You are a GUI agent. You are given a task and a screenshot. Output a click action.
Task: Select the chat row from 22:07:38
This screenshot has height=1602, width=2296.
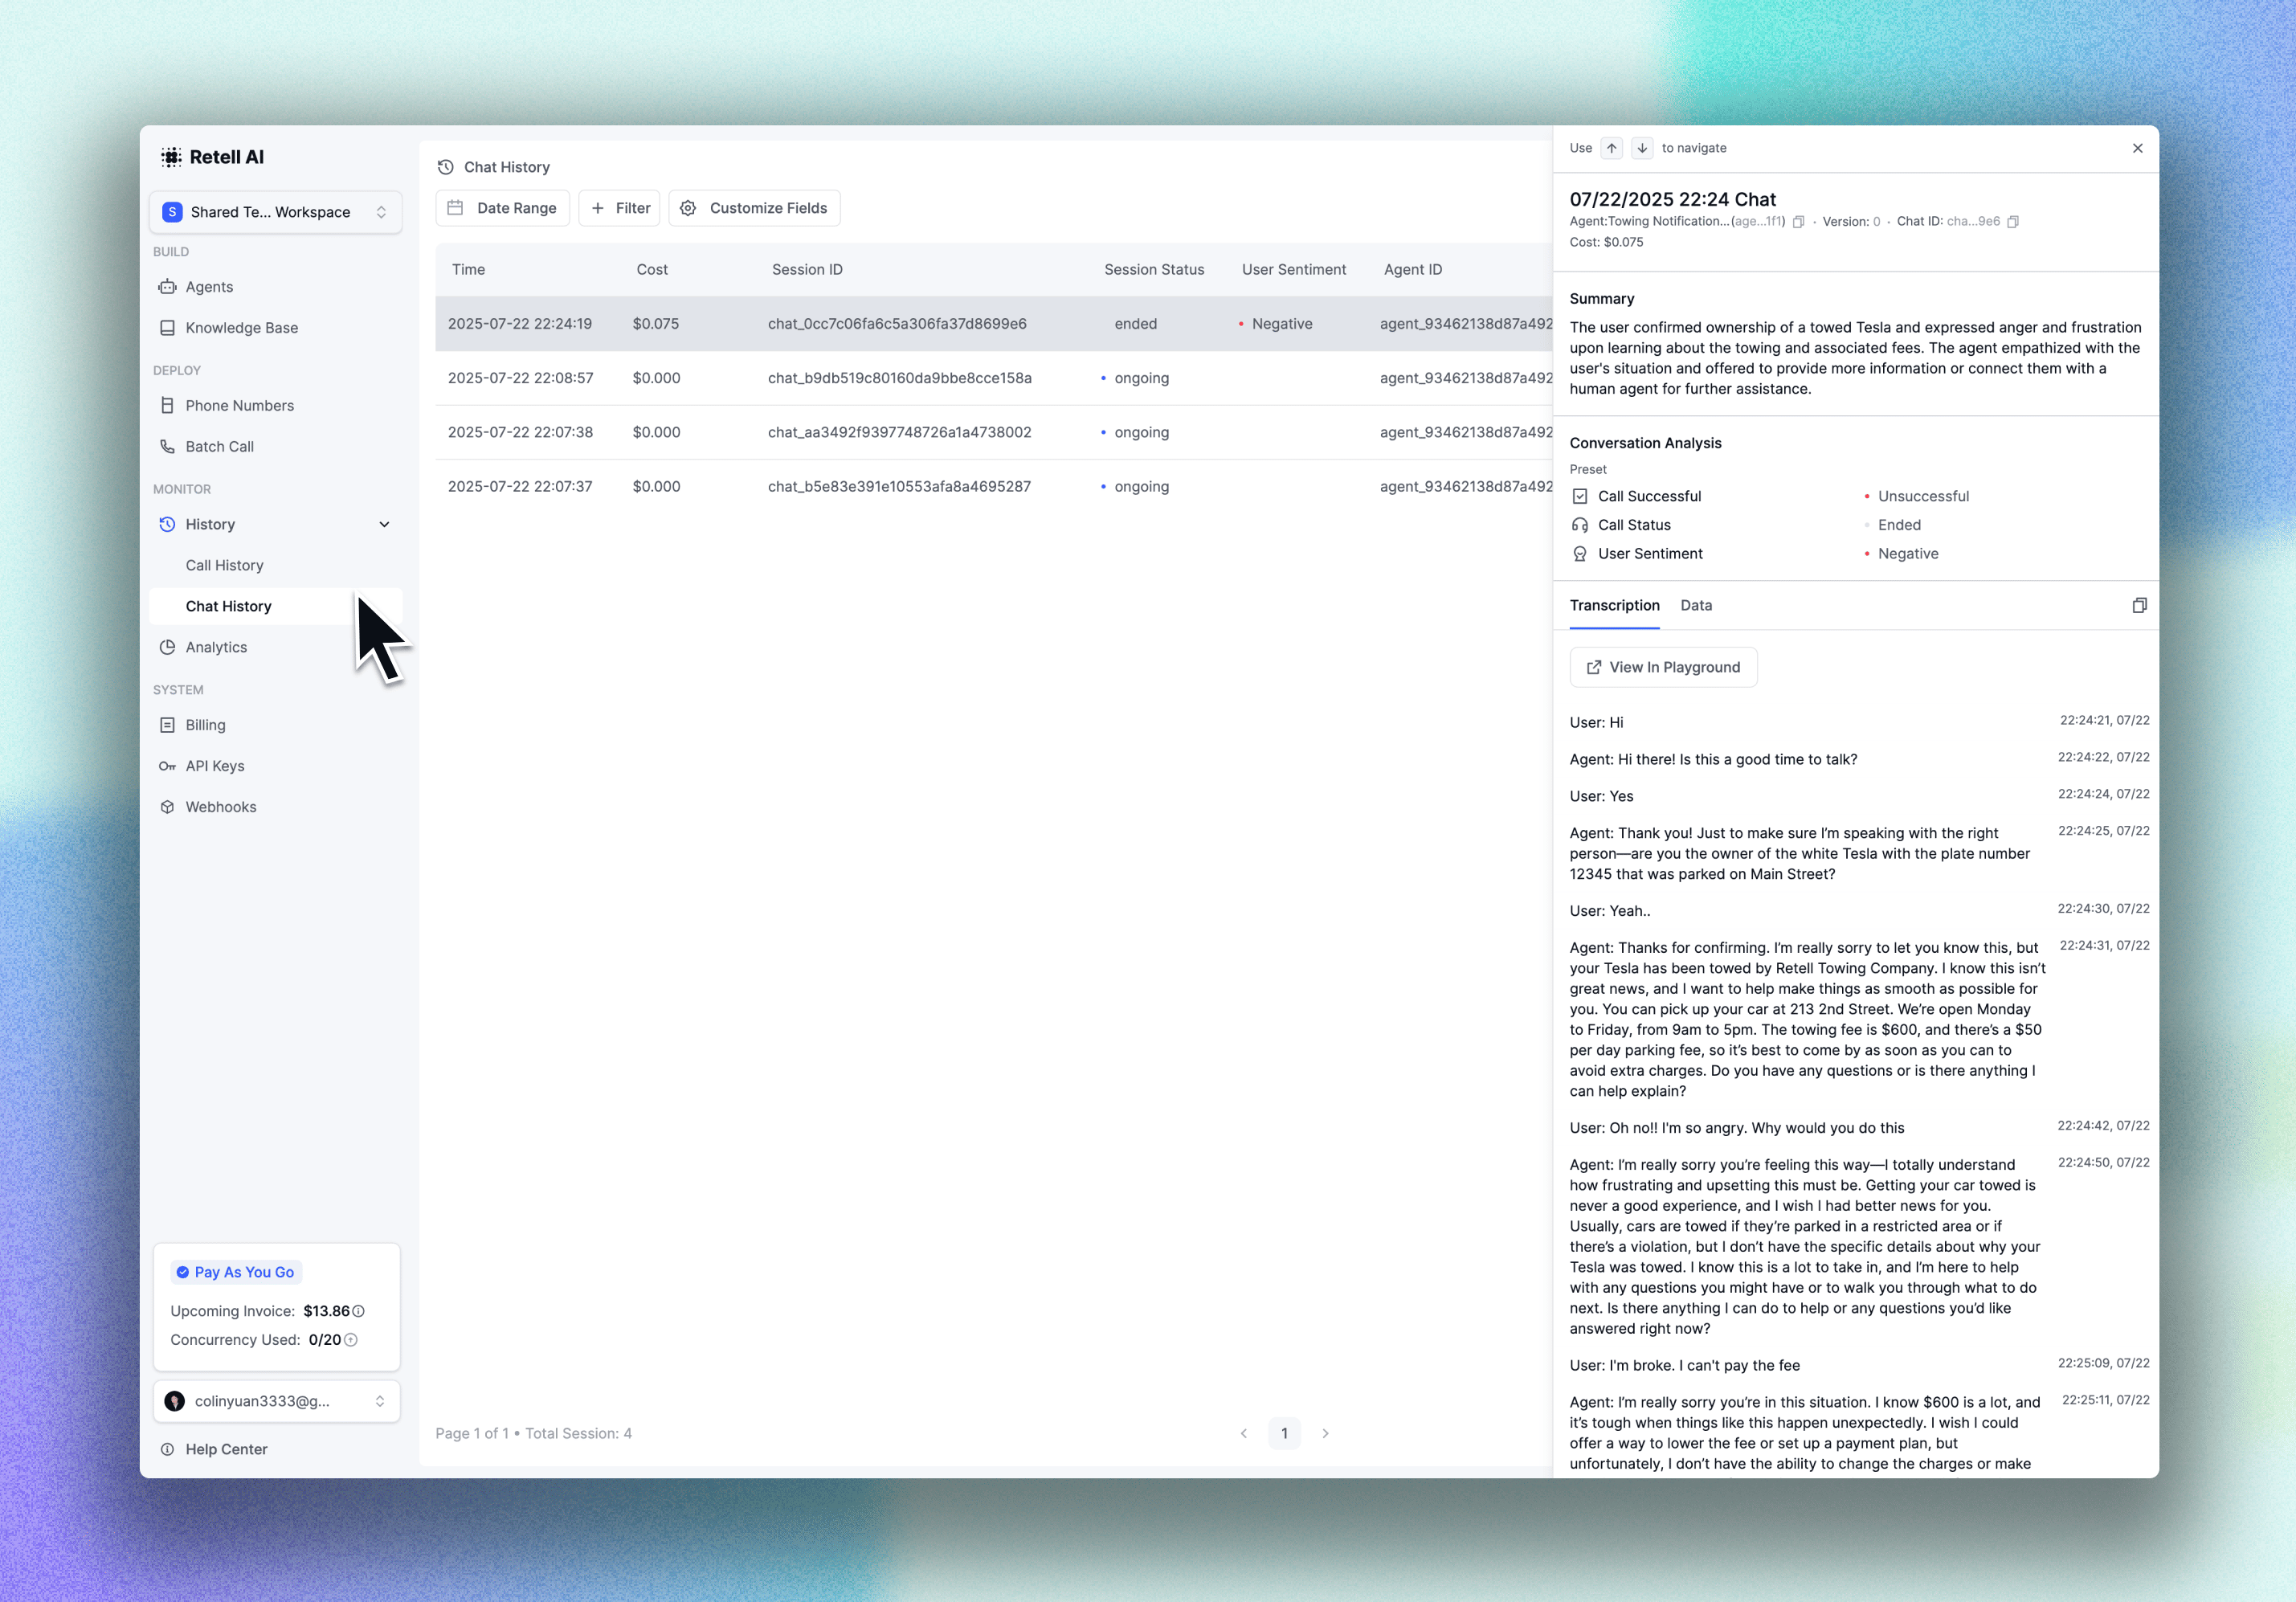(994, 433)
